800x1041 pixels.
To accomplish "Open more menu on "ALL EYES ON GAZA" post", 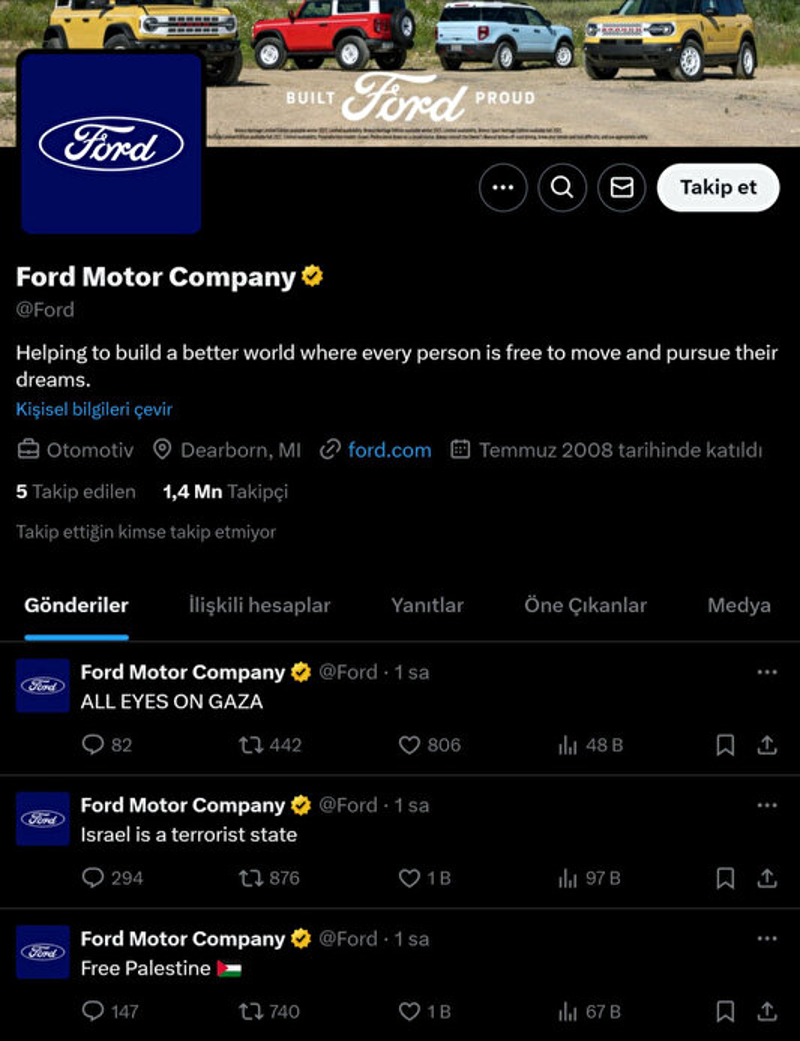I will pyautogui.click(x=767, y=672).
